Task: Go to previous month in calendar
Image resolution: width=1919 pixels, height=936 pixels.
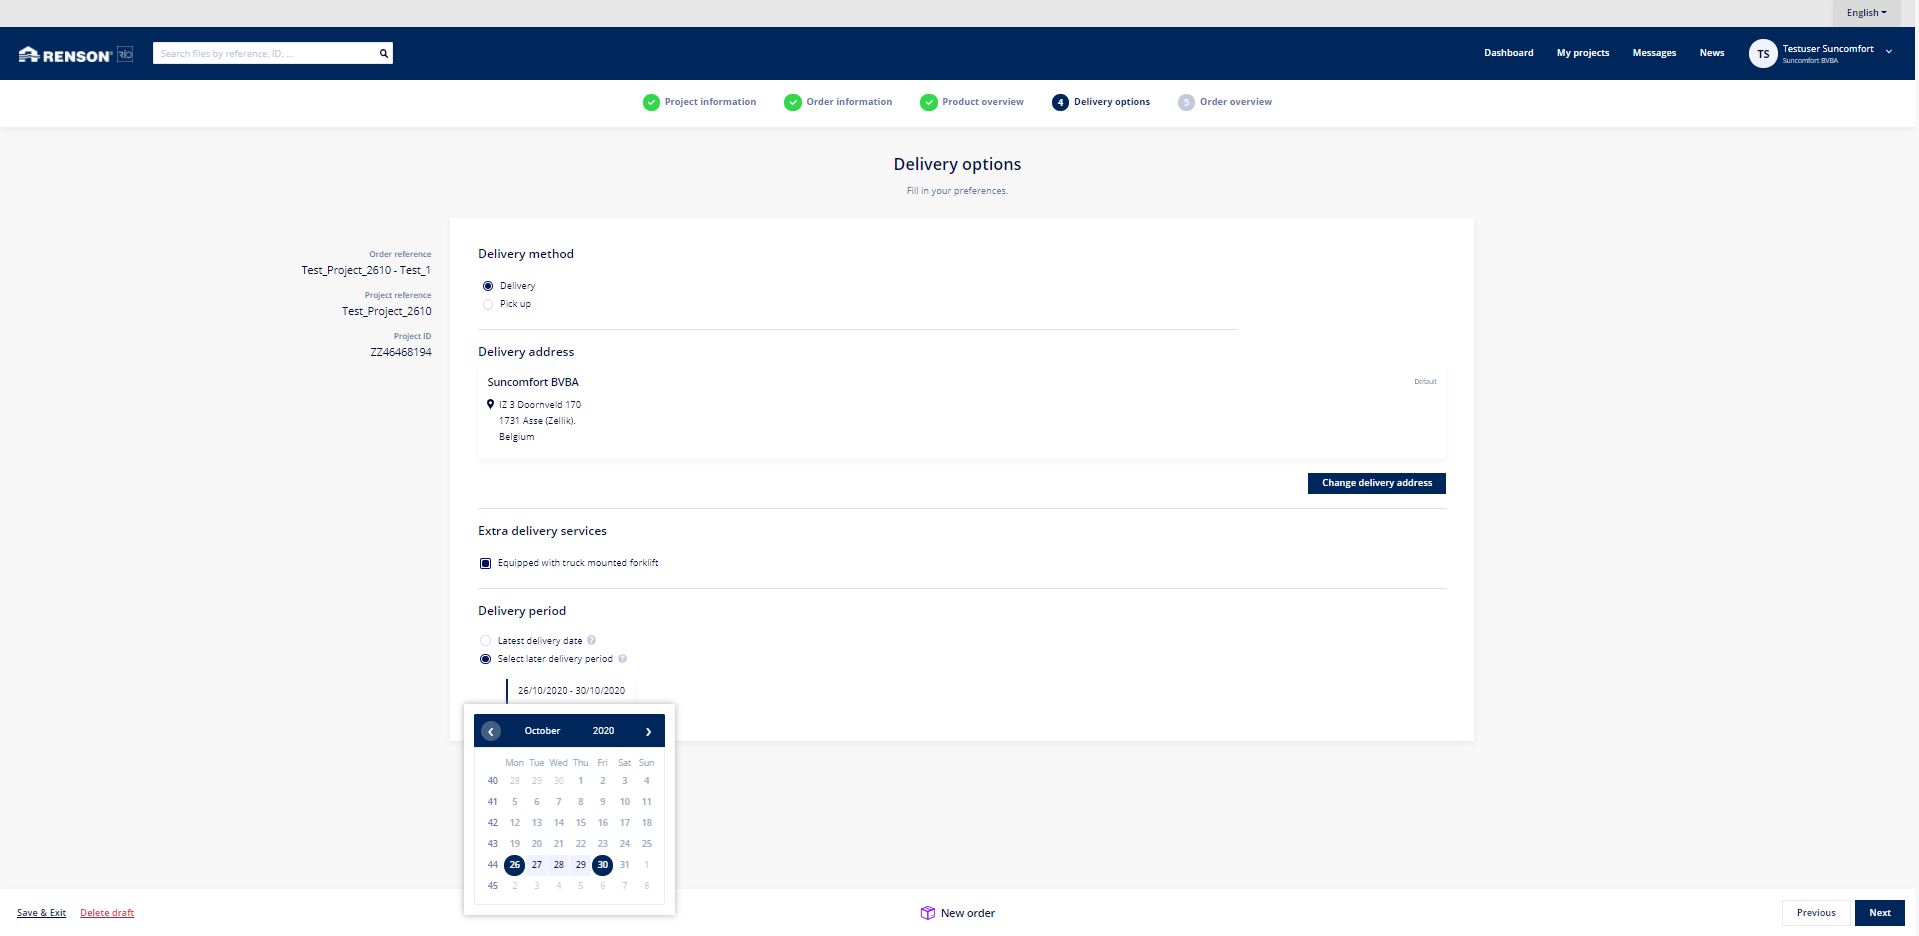Action: 490,731
